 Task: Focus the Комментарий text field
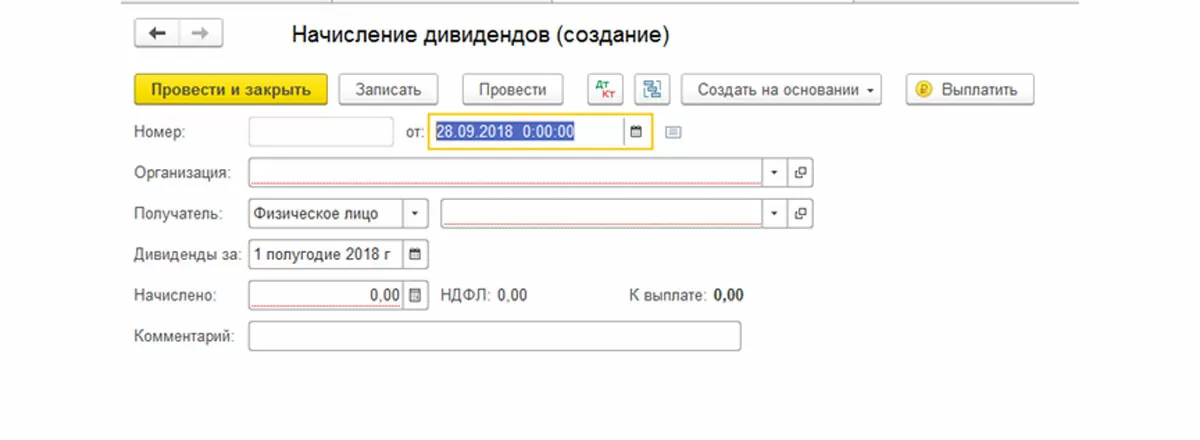[x=495, y=336]
